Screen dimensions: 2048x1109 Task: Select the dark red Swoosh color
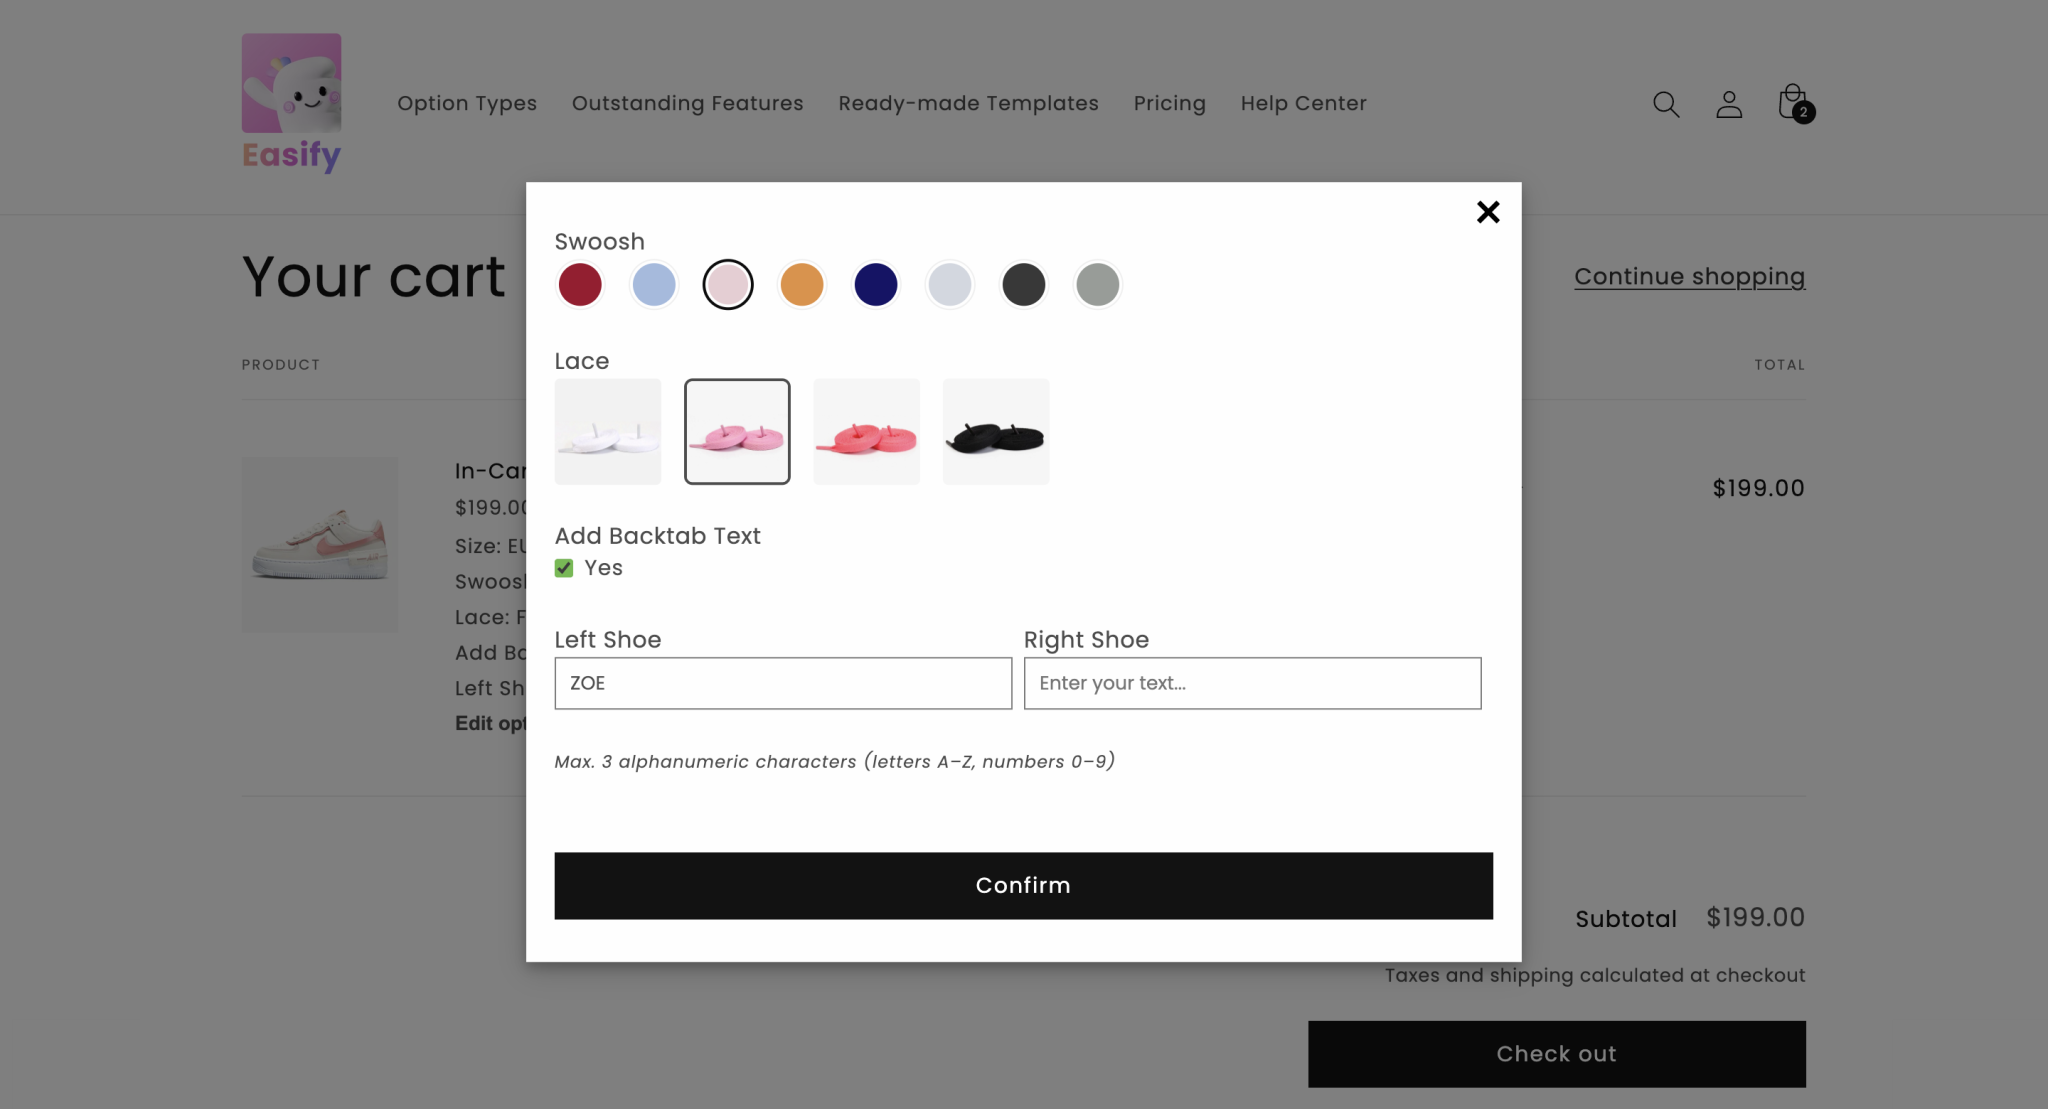(580, 284)
